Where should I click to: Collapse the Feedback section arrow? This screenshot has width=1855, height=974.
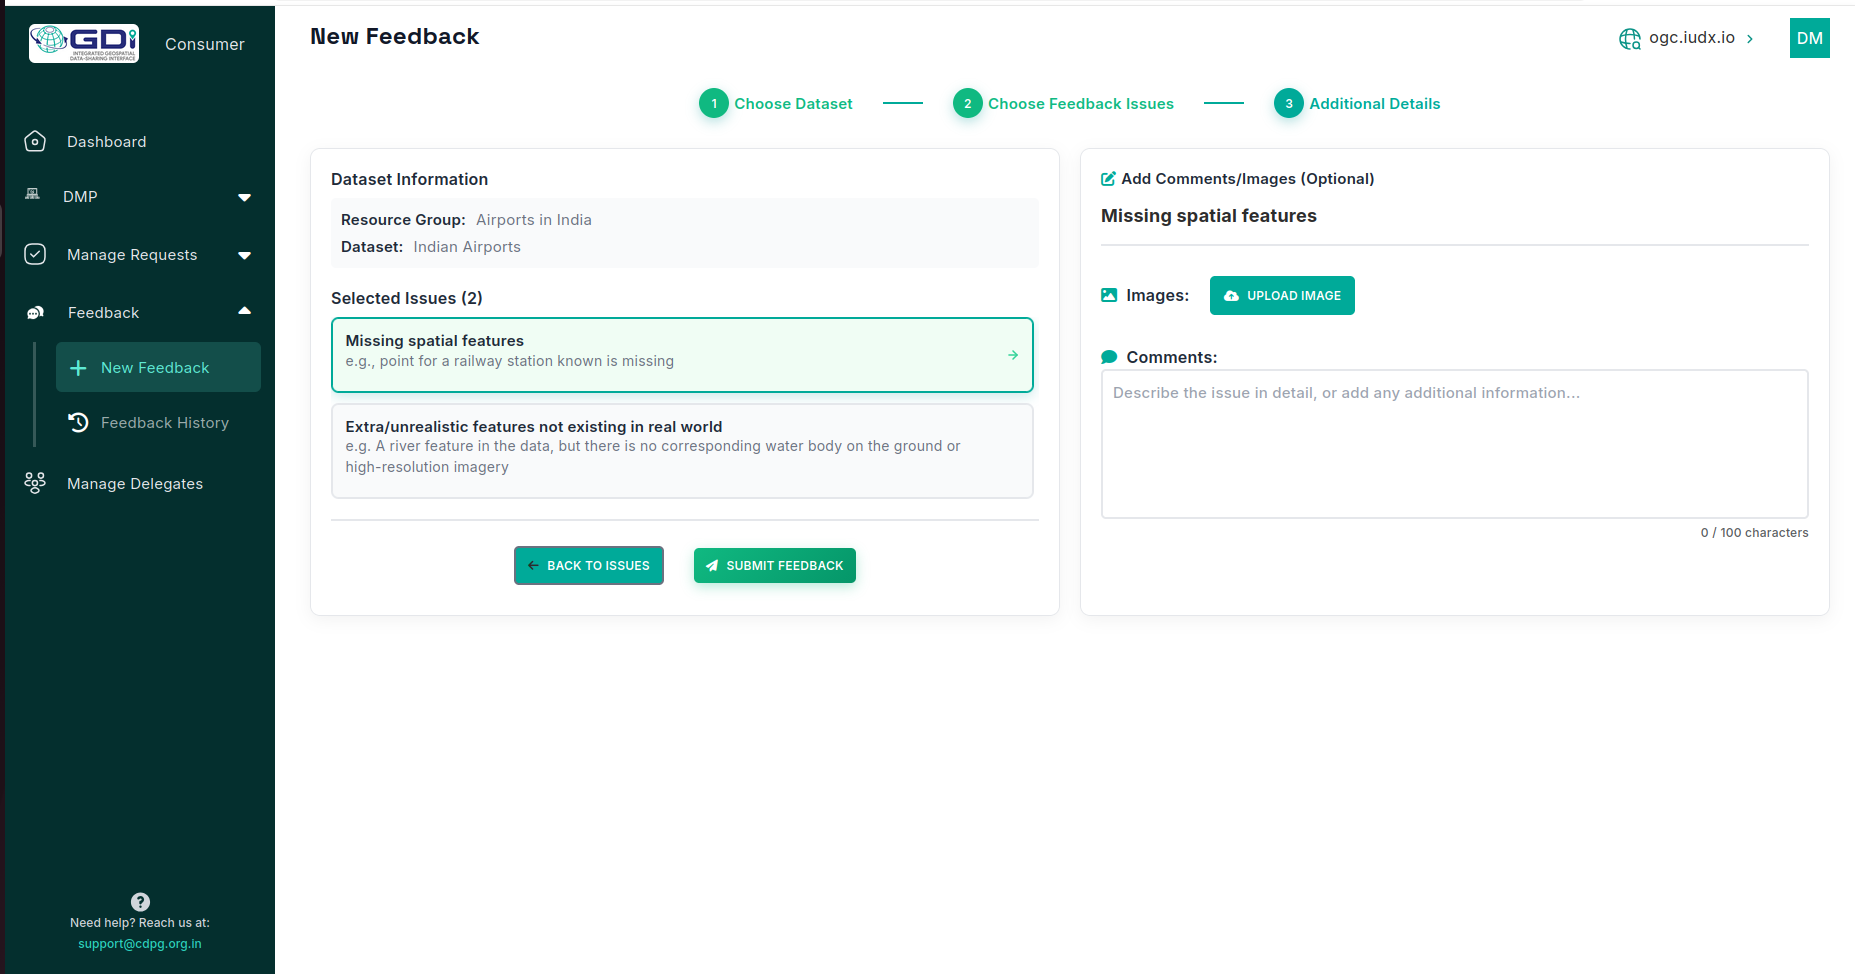click(244, 311)
